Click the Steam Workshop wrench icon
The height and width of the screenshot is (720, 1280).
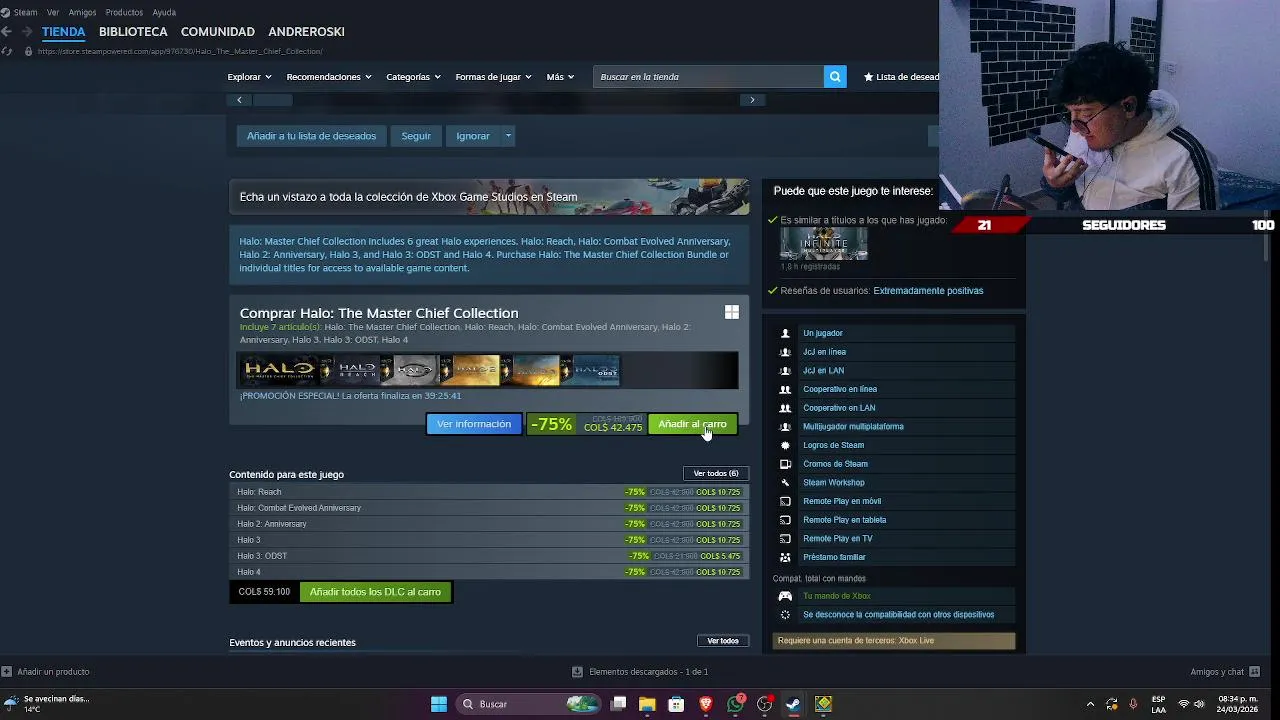pyautogui.click(x=785, y=483)
